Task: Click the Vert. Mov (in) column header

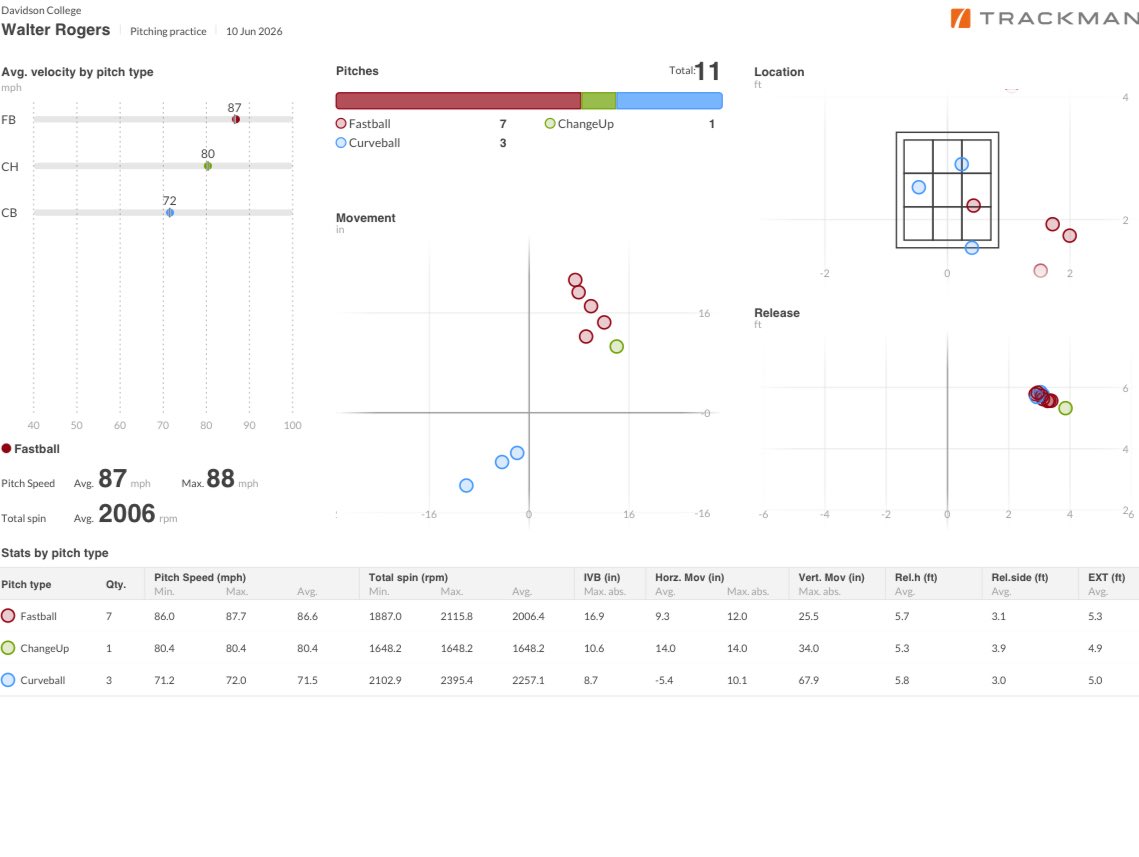Action: pos(831,577)
